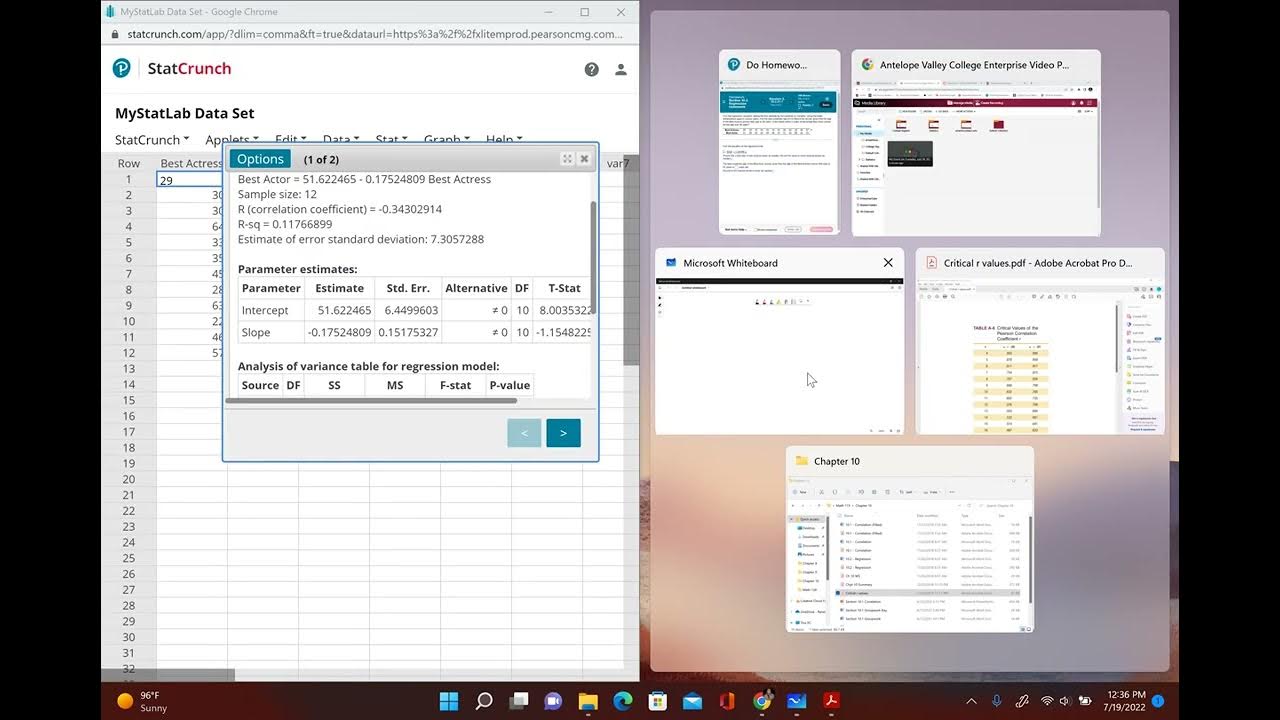1280x720 pixels.
Task: Go to next result page arrow
Action: [x=563, y=433]
